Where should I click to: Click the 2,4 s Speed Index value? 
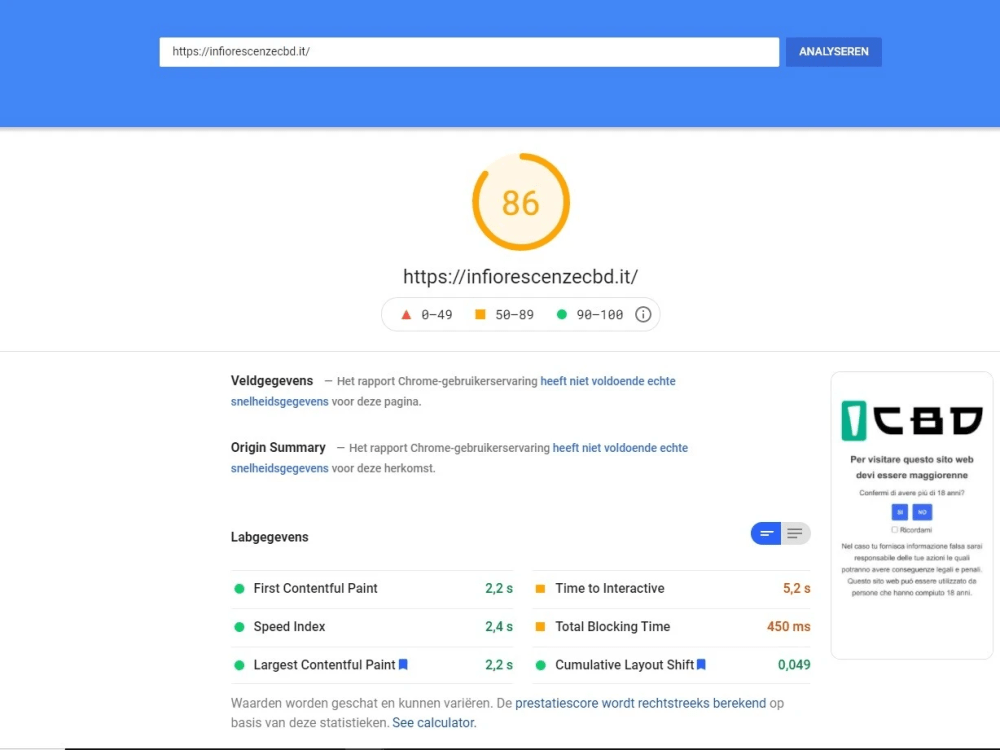coord(499,626)
